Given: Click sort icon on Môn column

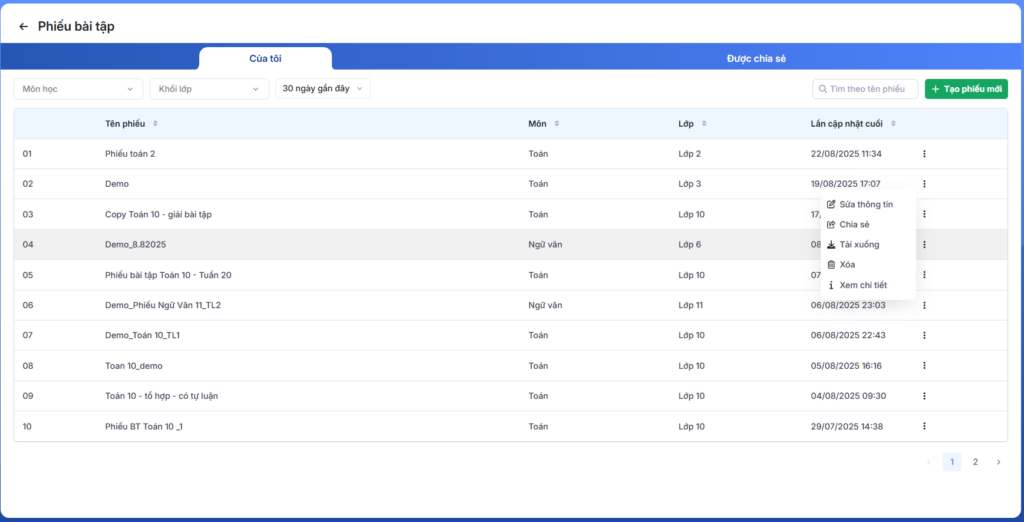Looking at the screenshot, I should click(556, 124).
